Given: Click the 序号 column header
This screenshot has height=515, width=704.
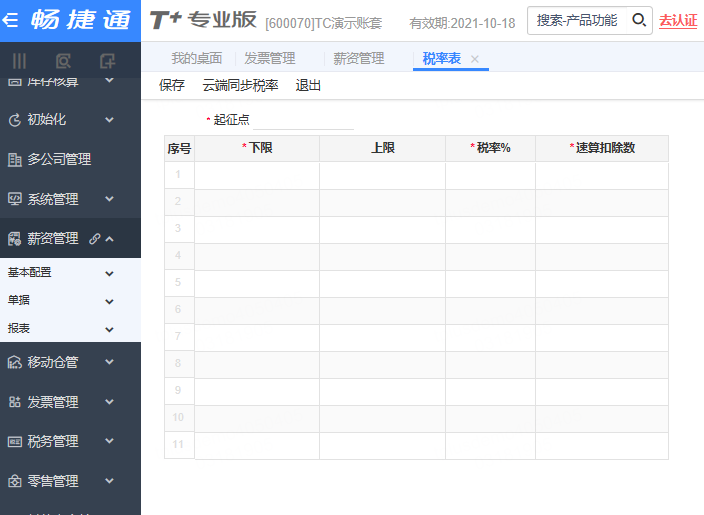Looking at the screenshot, I should 180,148.
